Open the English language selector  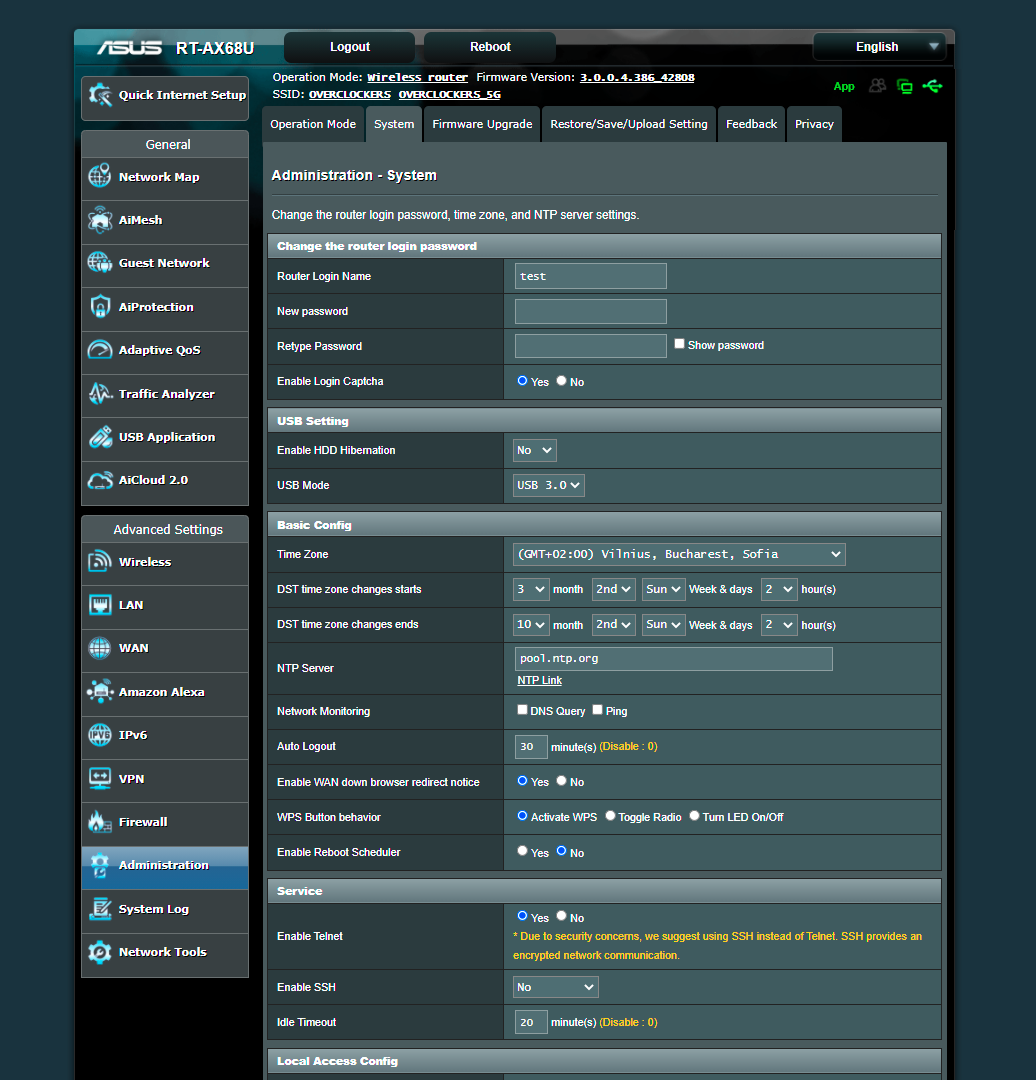pos(878,47)
